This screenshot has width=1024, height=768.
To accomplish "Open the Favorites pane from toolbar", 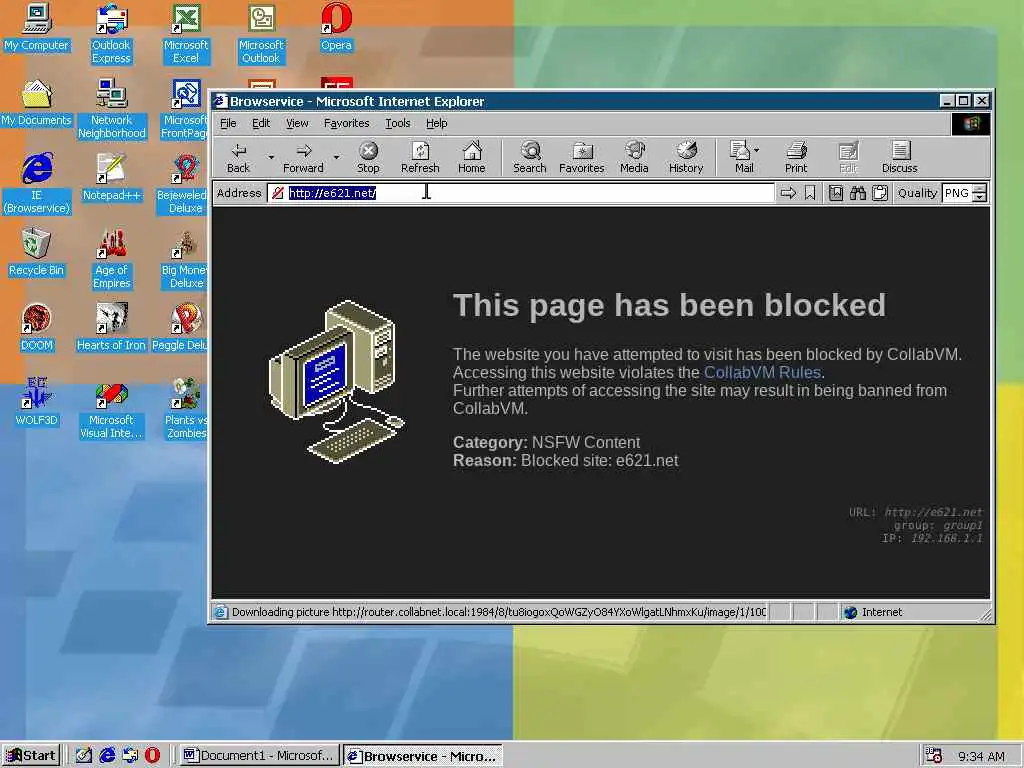I will click(x=581, y=157).
